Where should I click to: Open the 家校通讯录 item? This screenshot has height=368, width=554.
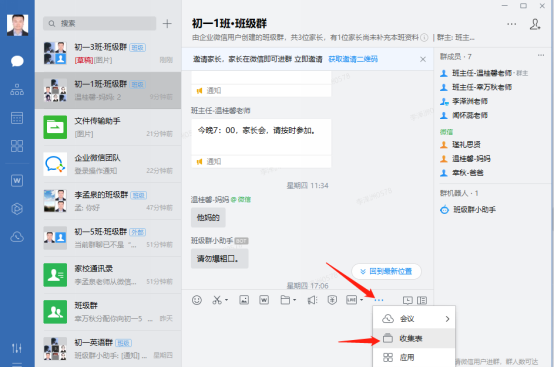(x=108, y=275)
